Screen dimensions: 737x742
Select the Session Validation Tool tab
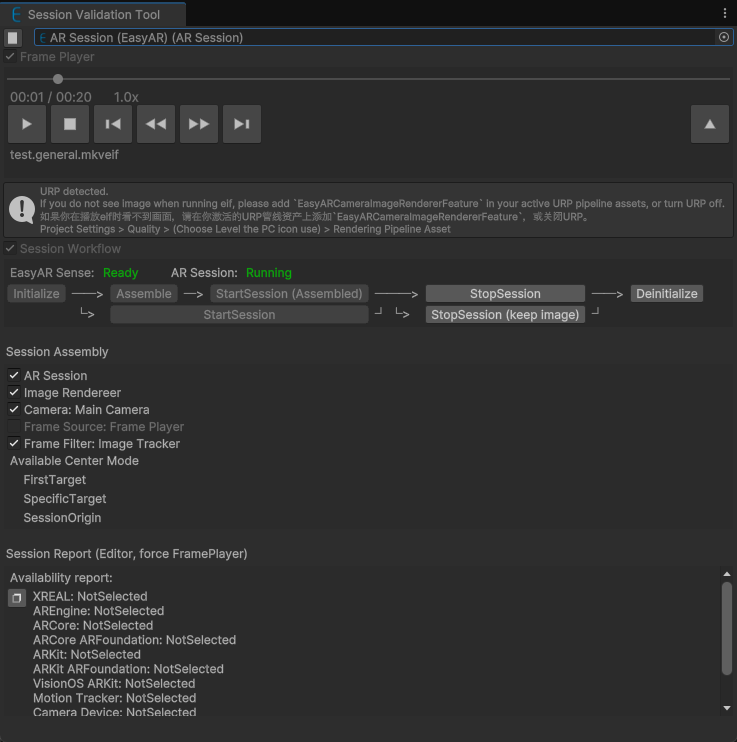pos(92,15)
